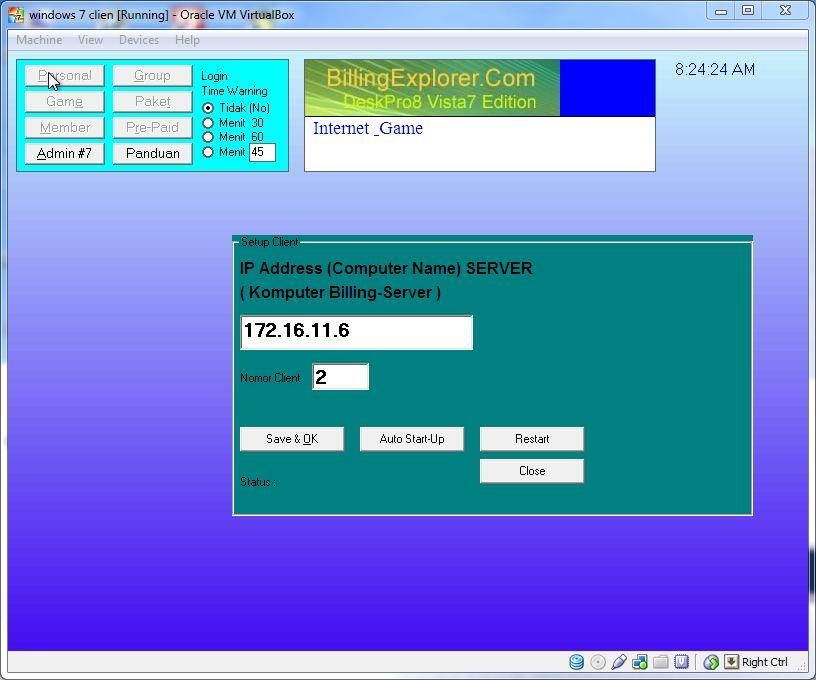Viewport: 816px width, 680px height.
Task: Click Save & OK in Setup Client
Action: click(x=292, y=439)
